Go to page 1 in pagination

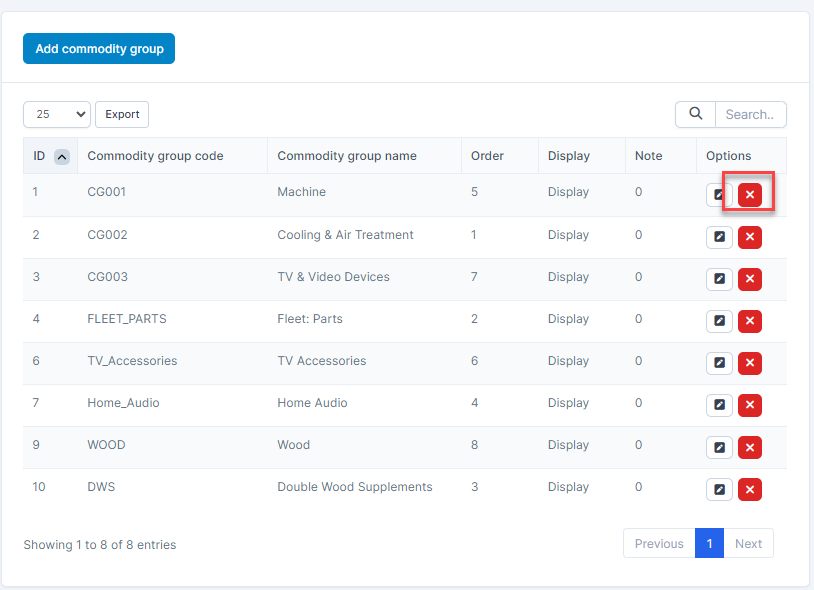click(x=709, y=543)
